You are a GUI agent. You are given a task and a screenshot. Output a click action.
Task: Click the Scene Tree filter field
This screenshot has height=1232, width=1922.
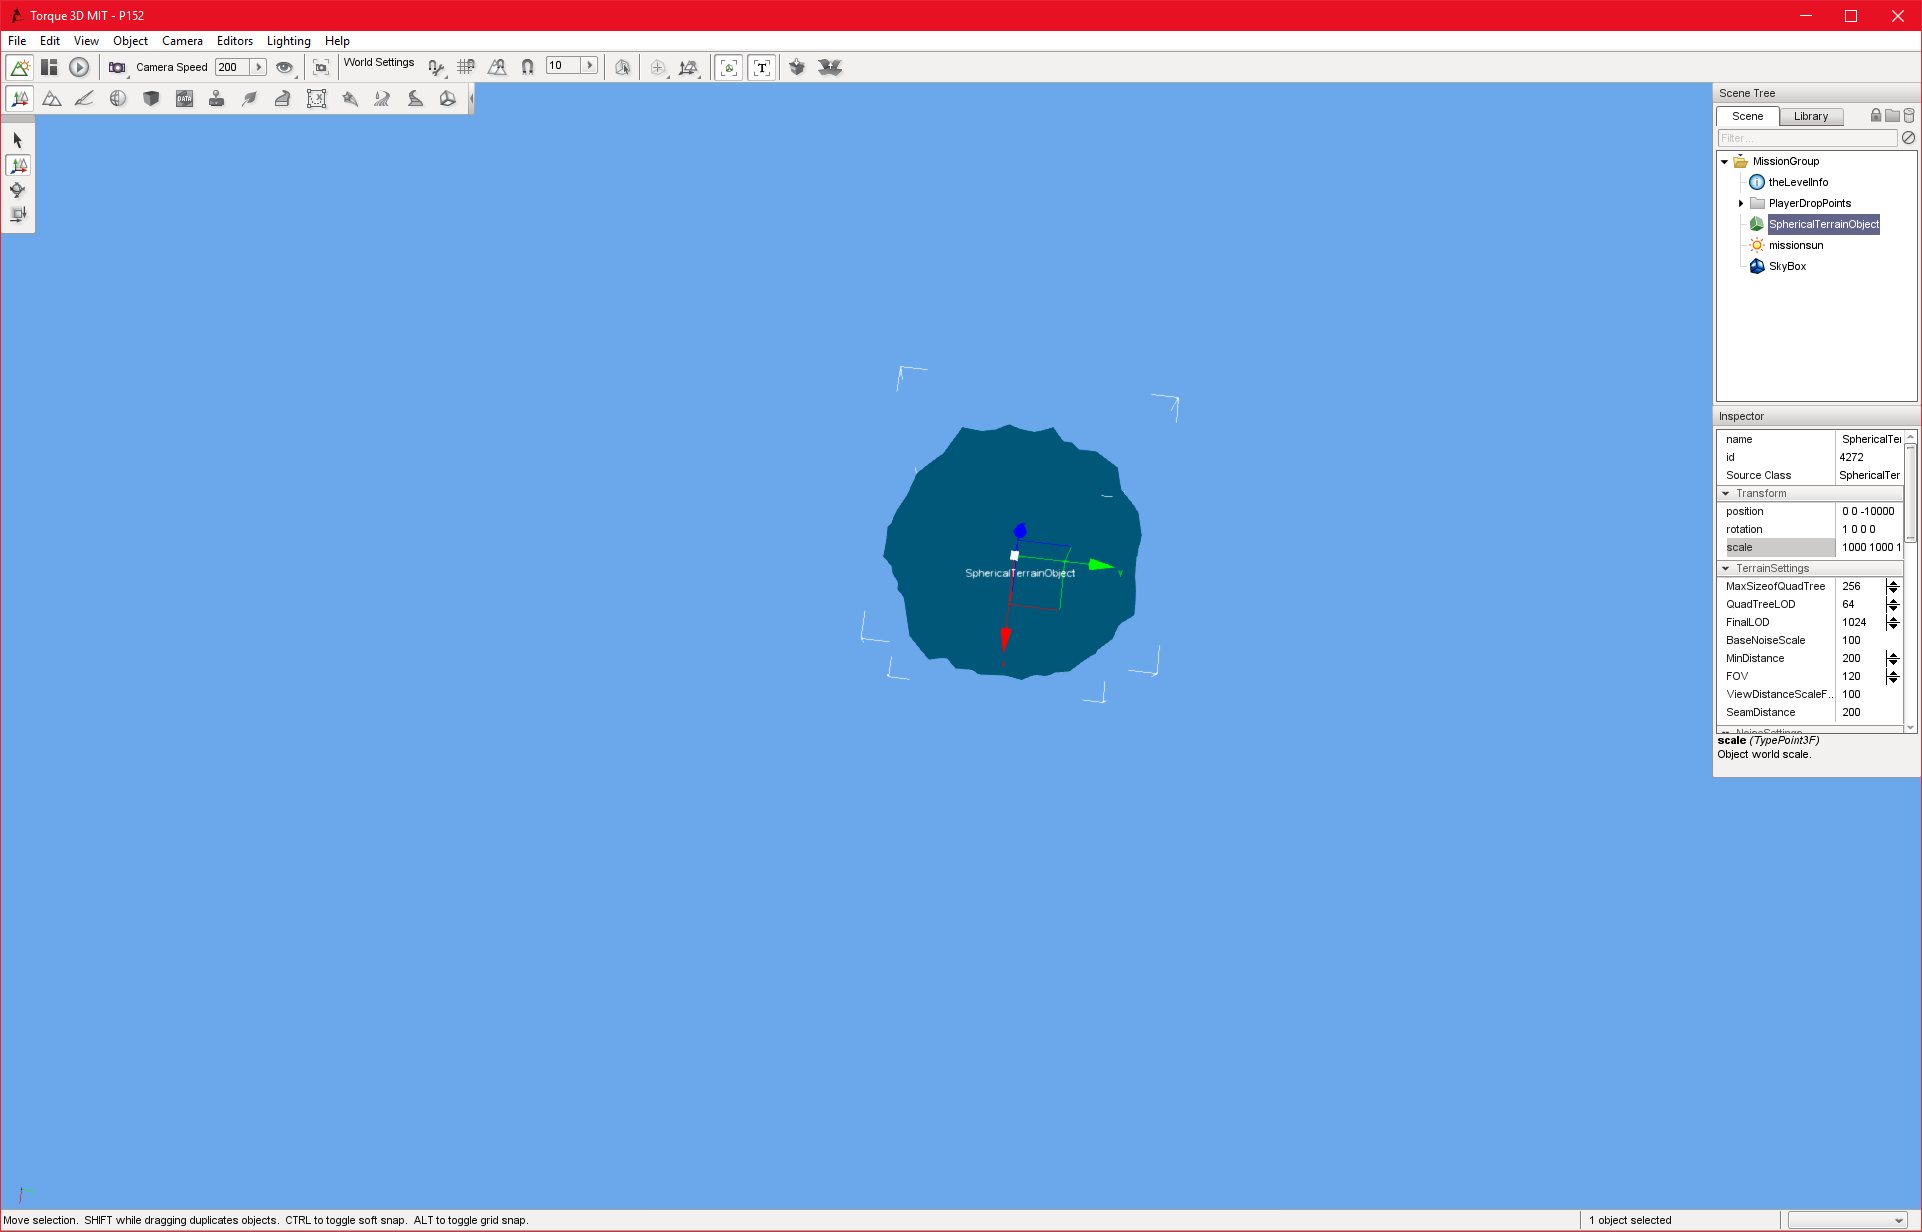[x=1807, y=138]
